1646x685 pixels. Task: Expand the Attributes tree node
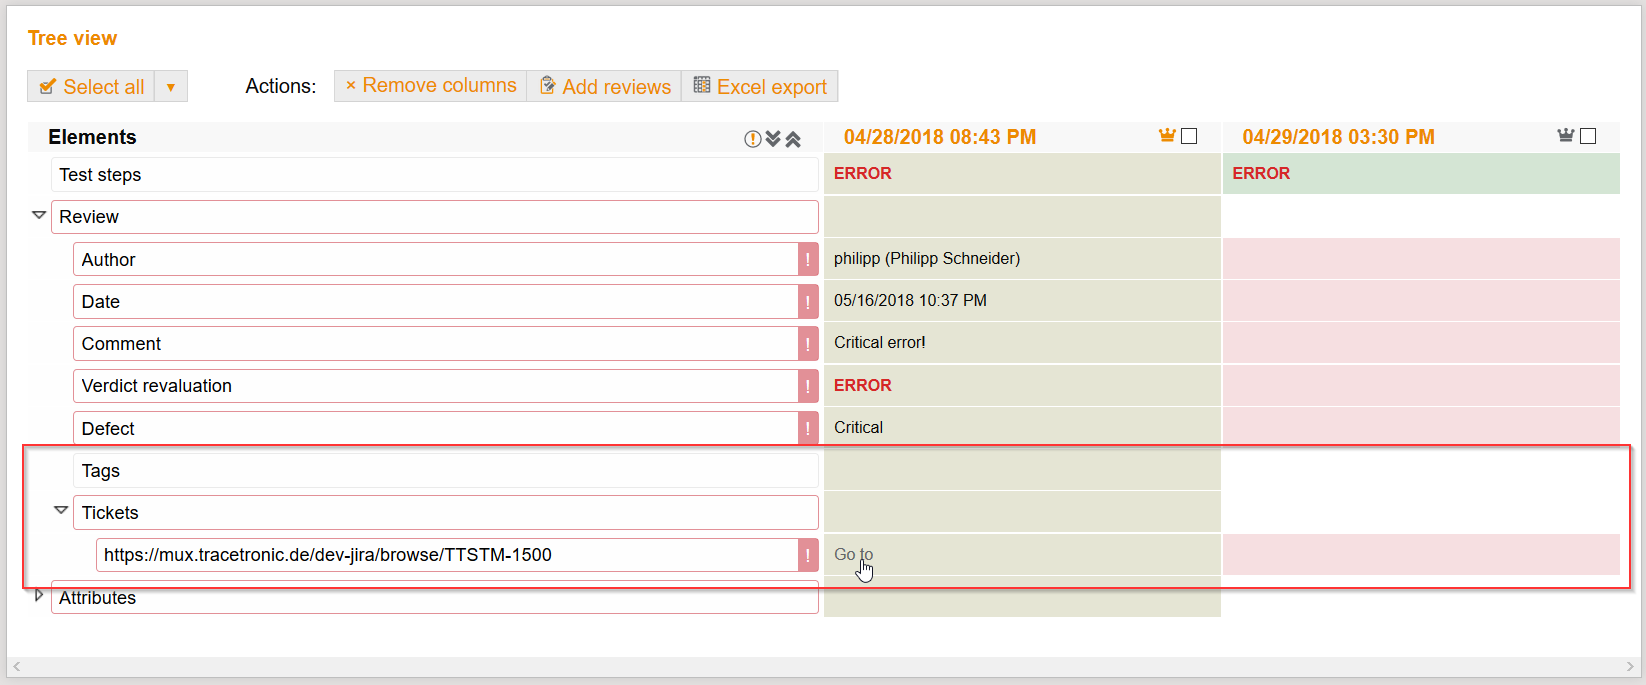(x=39, y=595)
